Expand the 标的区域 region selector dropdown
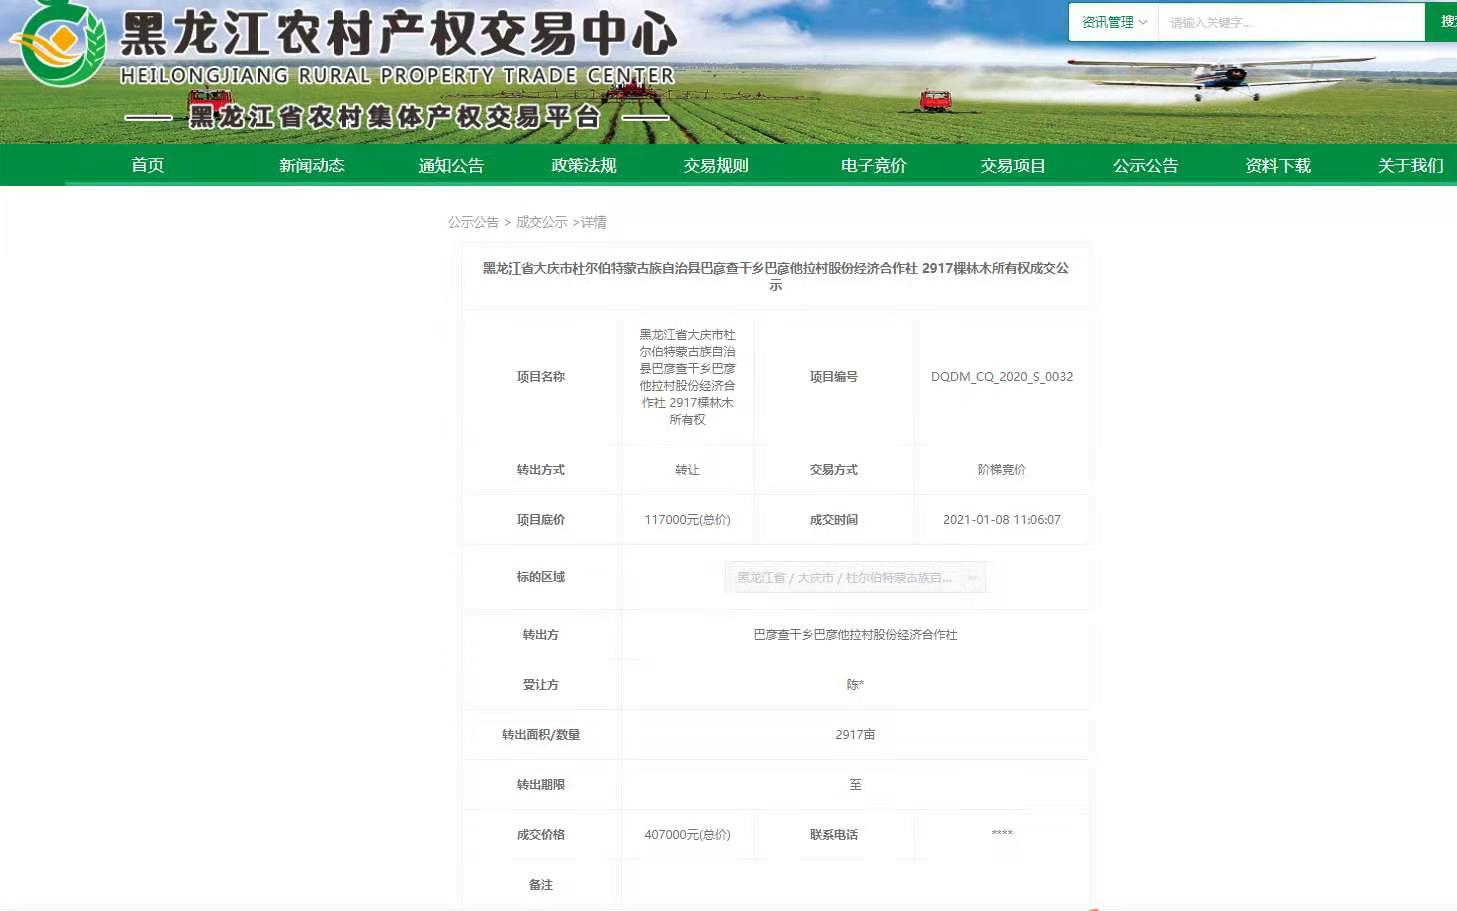This screenshot has width=1457, height=911. click(x=855, y=577)
